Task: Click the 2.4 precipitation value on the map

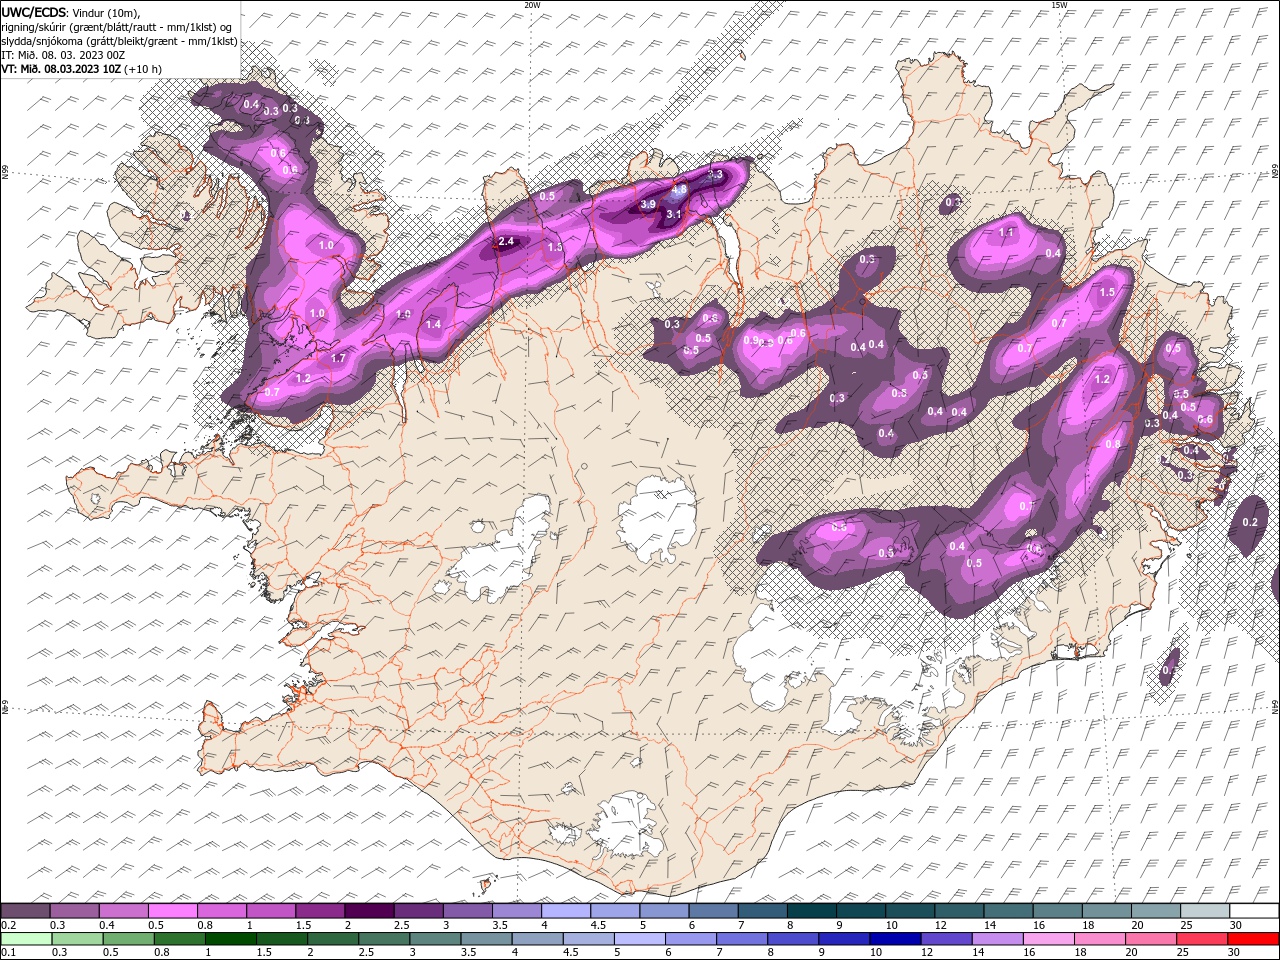Action: click(506, 241)
